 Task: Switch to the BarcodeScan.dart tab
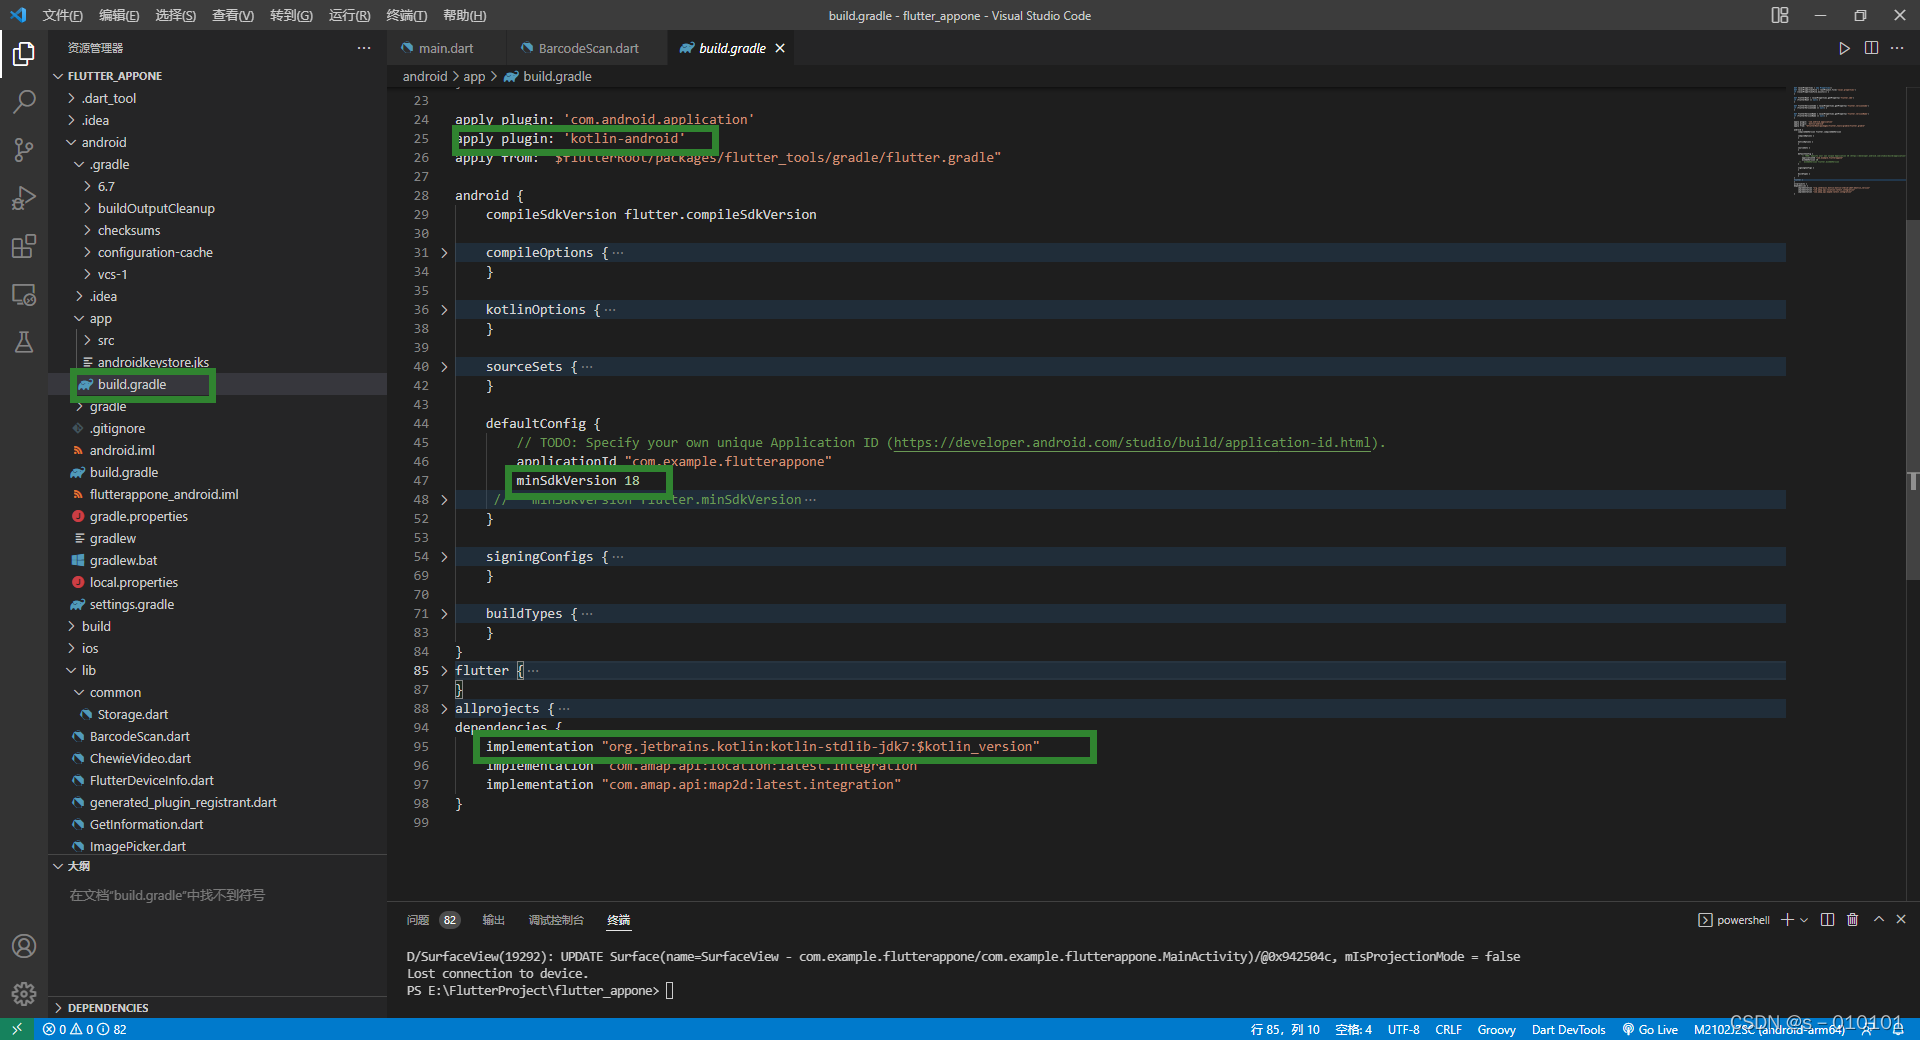coord(588,48)
